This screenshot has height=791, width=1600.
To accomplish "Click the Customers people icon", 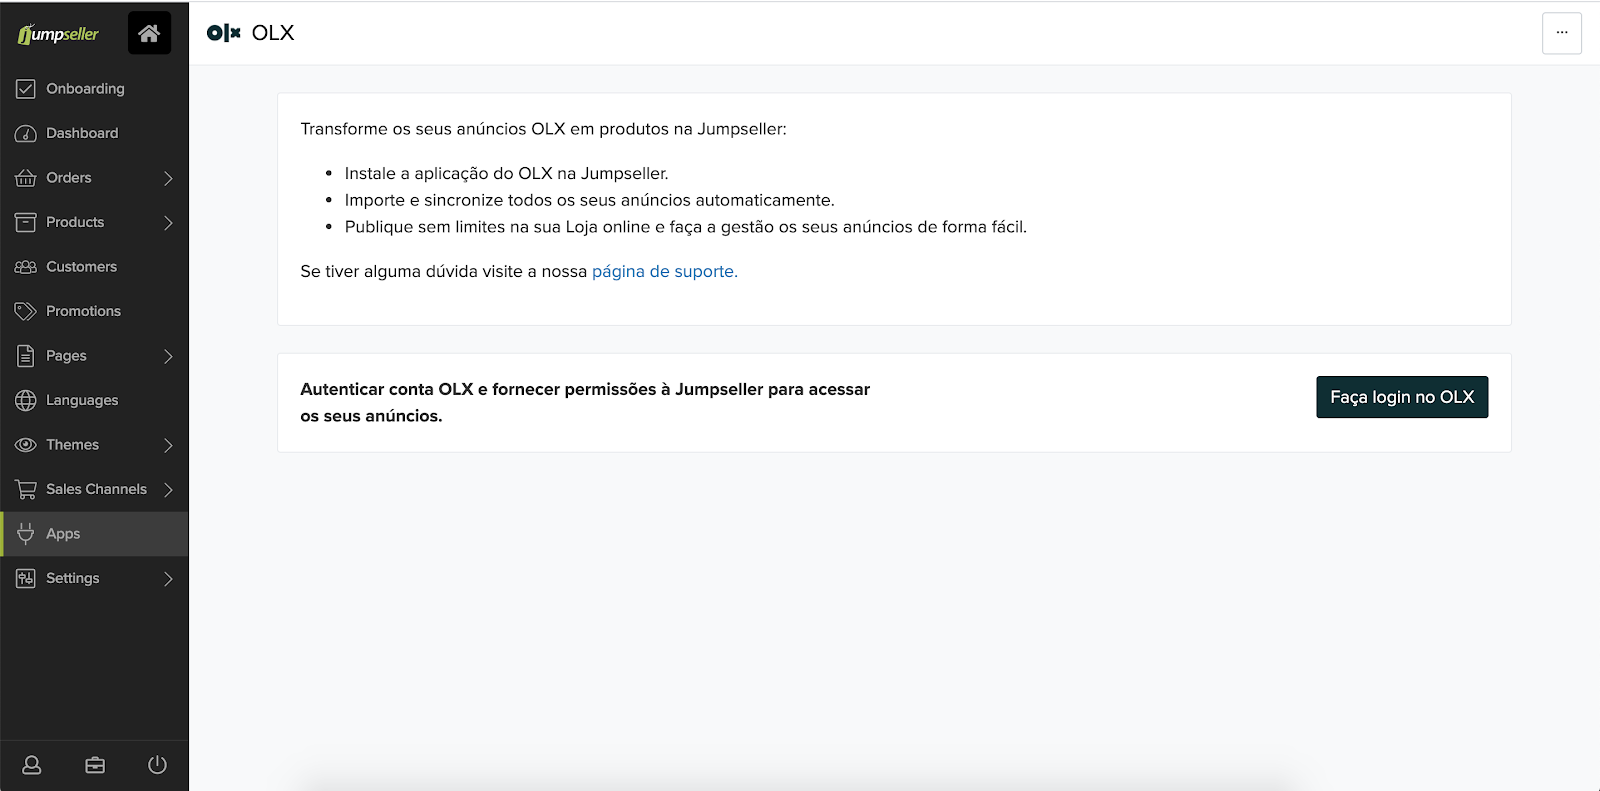I will click(x=26, y=267).
